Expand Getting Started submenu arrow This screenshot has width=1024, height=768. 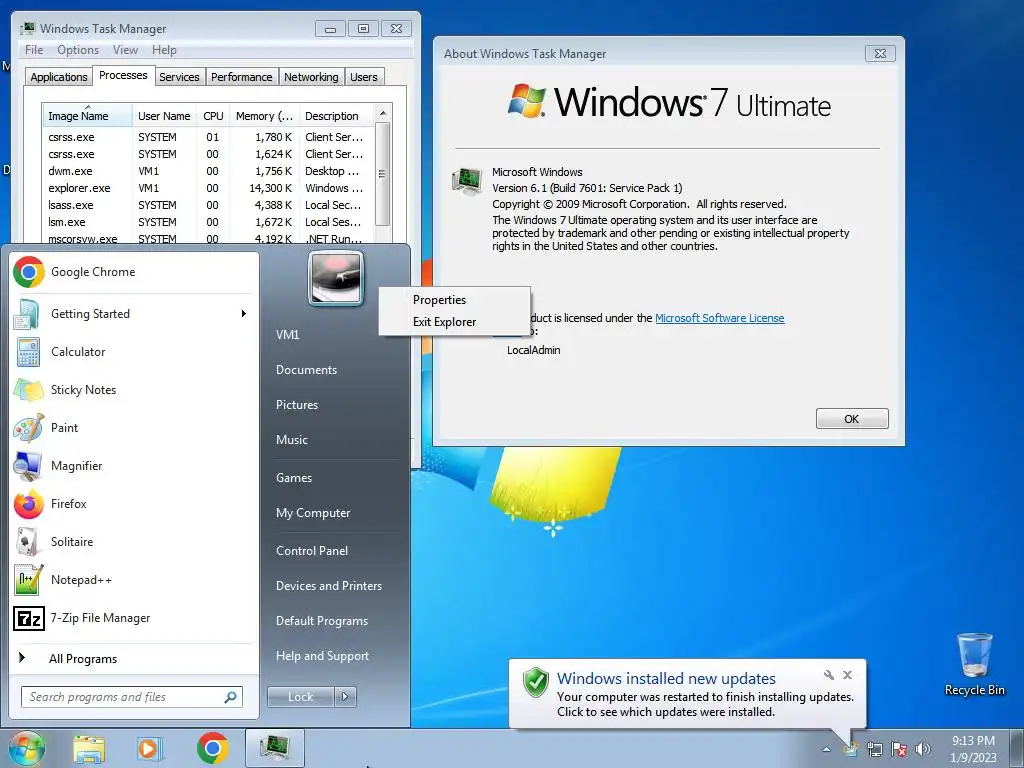(x=244, y=314)
